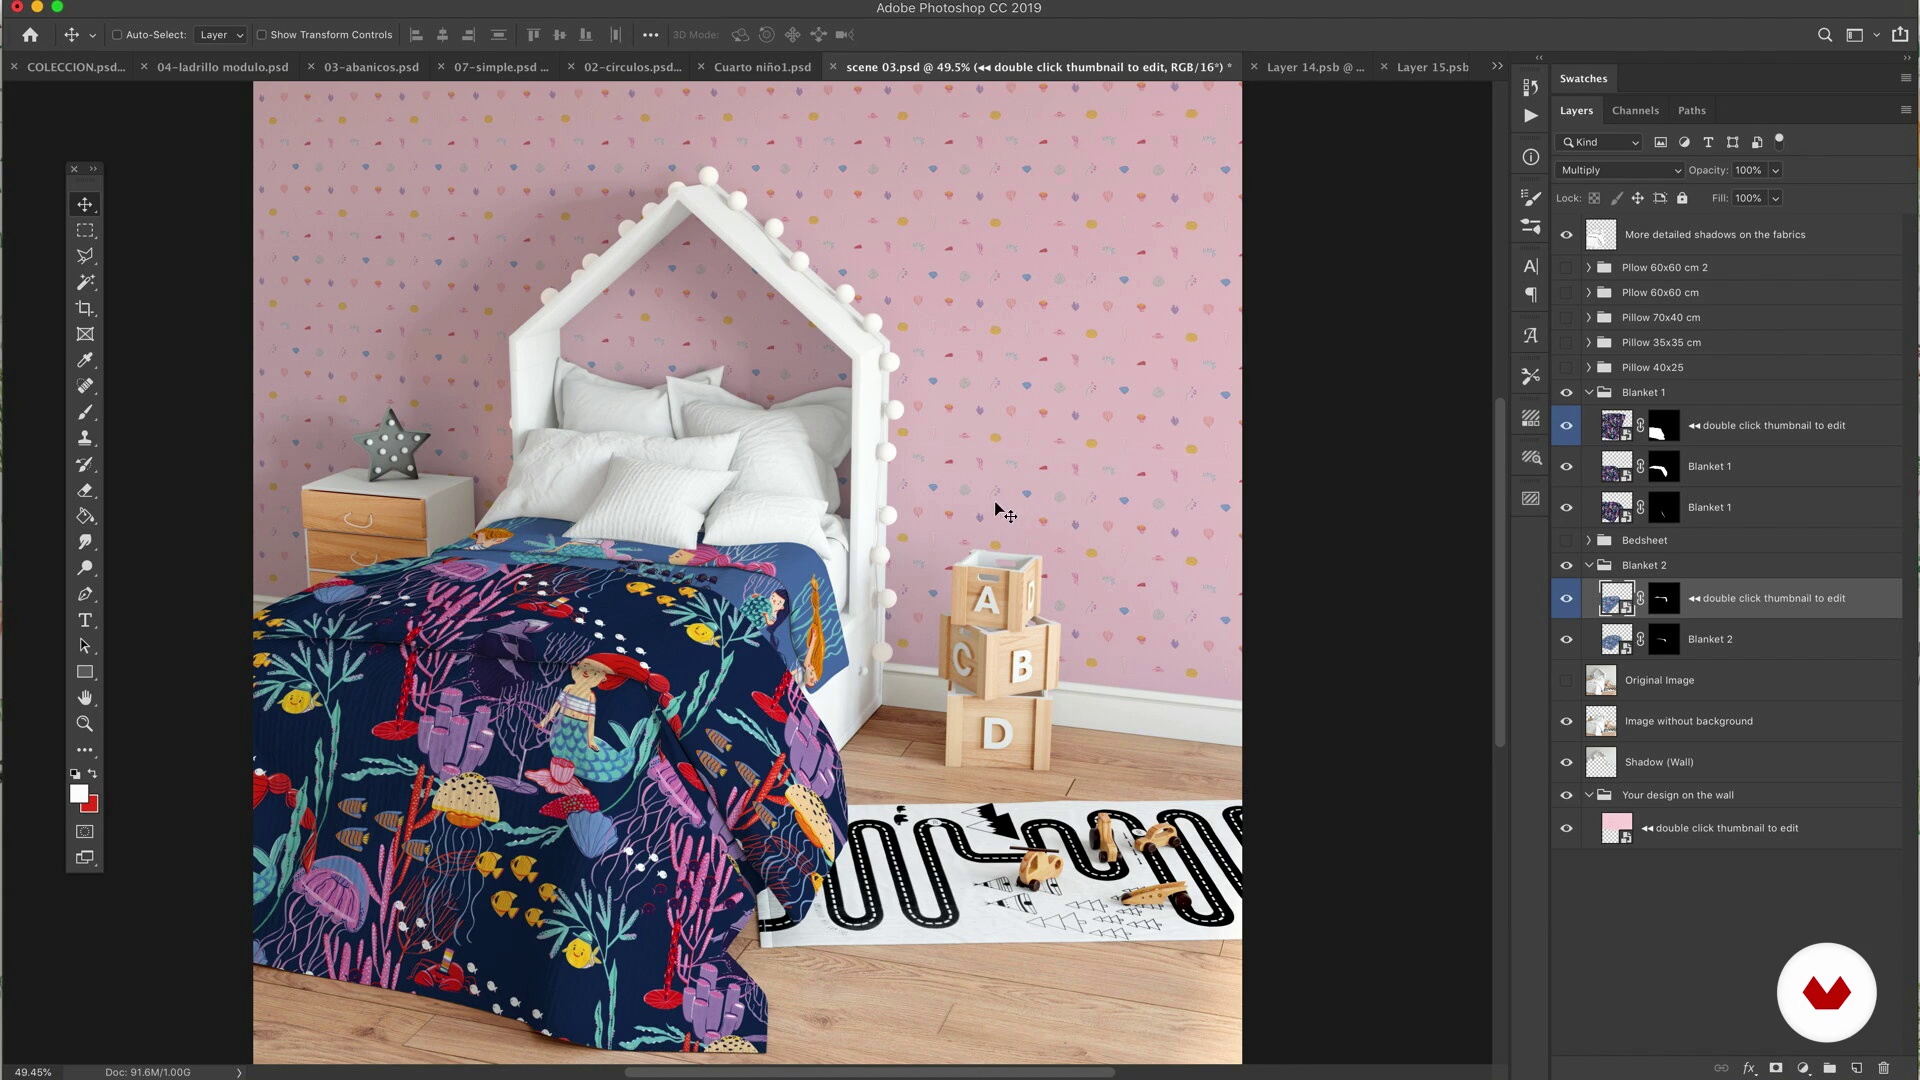The width and height of the screenshot is (1920, 1080).
Task: Click the more options ellipsis in options bar
Action: point(651,35)
